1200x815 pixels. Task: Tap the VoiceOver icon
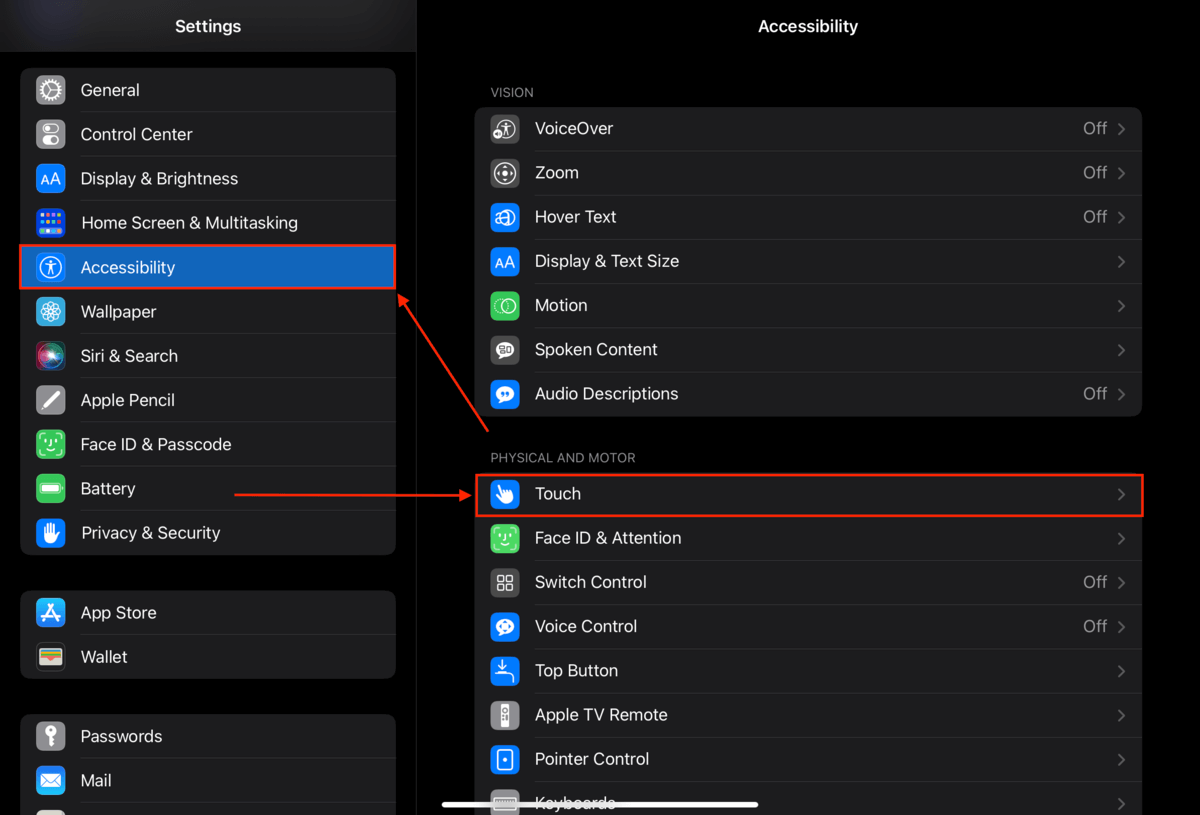(505, 129)
